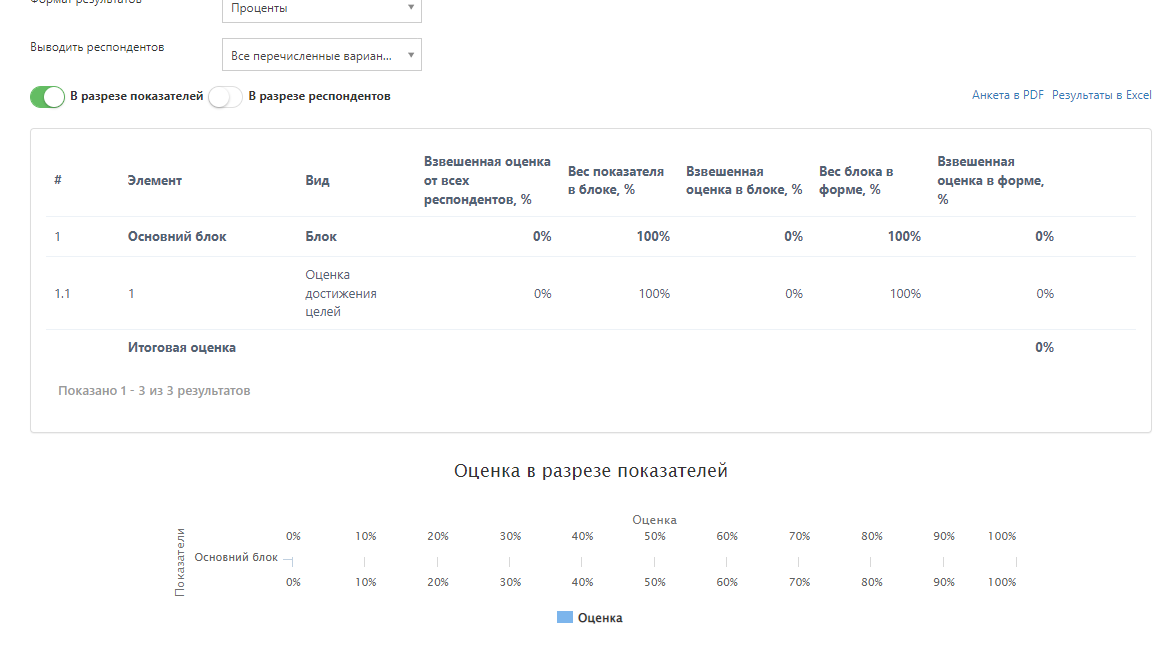1176x657 pixels.
Task: Click "Взвешенная оценка от всех респондентов" header
Action: 487,180
